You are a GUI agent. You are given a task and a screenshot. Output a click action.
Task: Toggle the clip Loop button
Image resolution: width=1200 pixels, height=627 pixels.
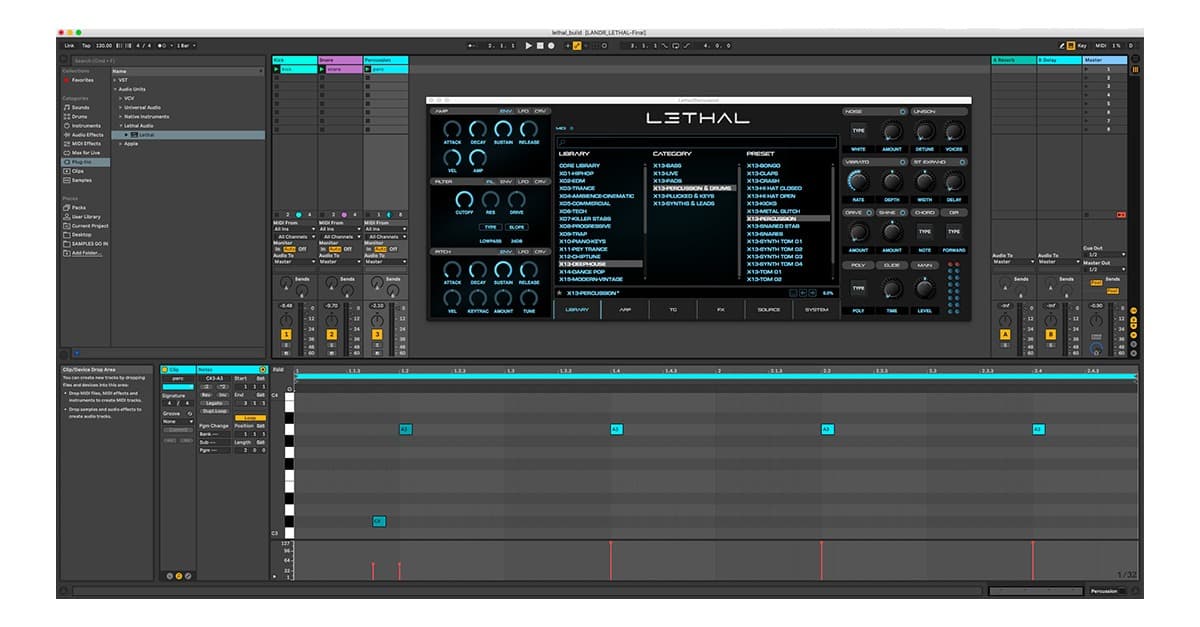(250, 418)
